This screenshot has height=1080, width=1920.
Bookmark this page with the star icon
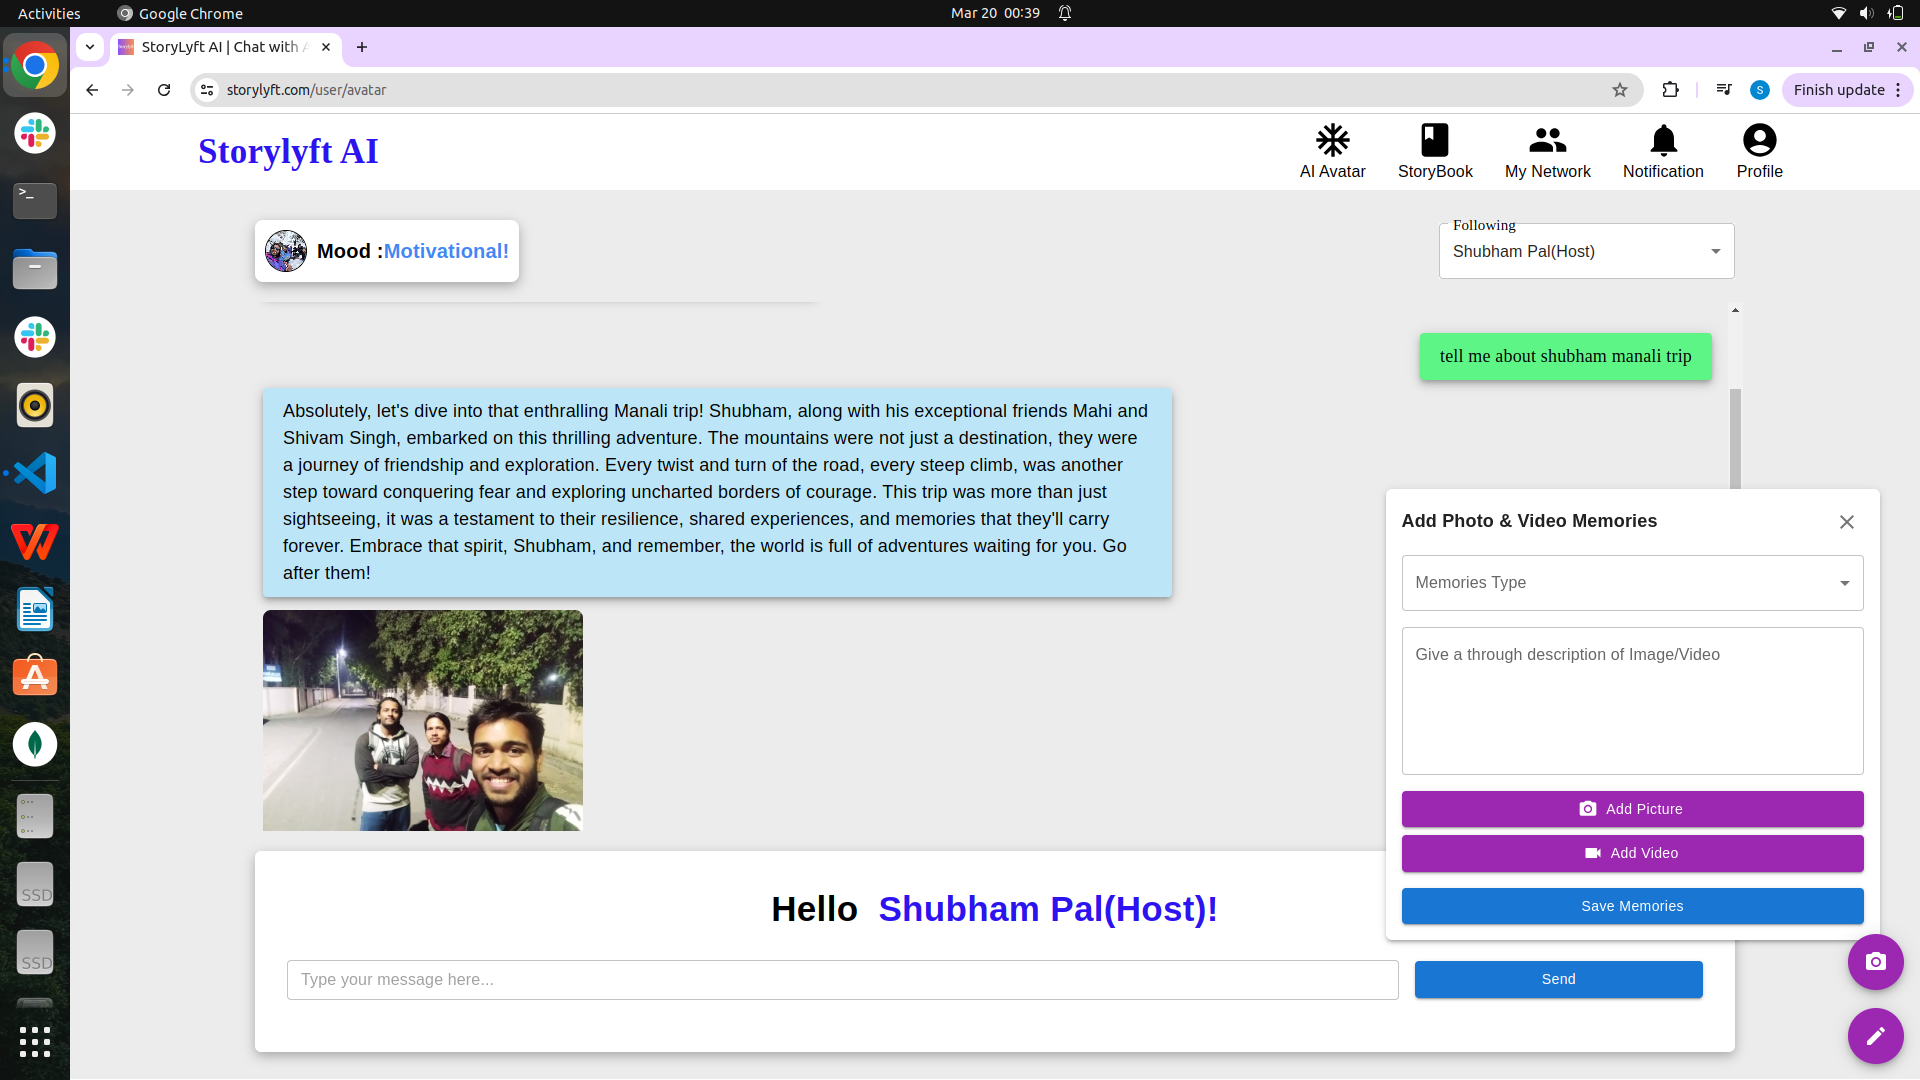1619,90
